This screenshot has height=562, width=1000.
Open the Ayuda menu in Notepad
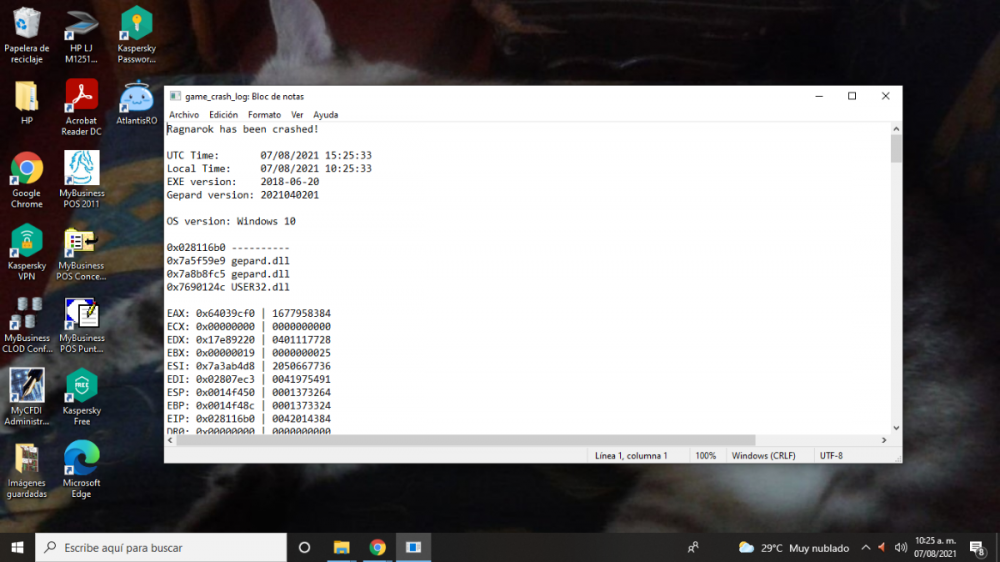pyautogui.click(x=325, y=115)
